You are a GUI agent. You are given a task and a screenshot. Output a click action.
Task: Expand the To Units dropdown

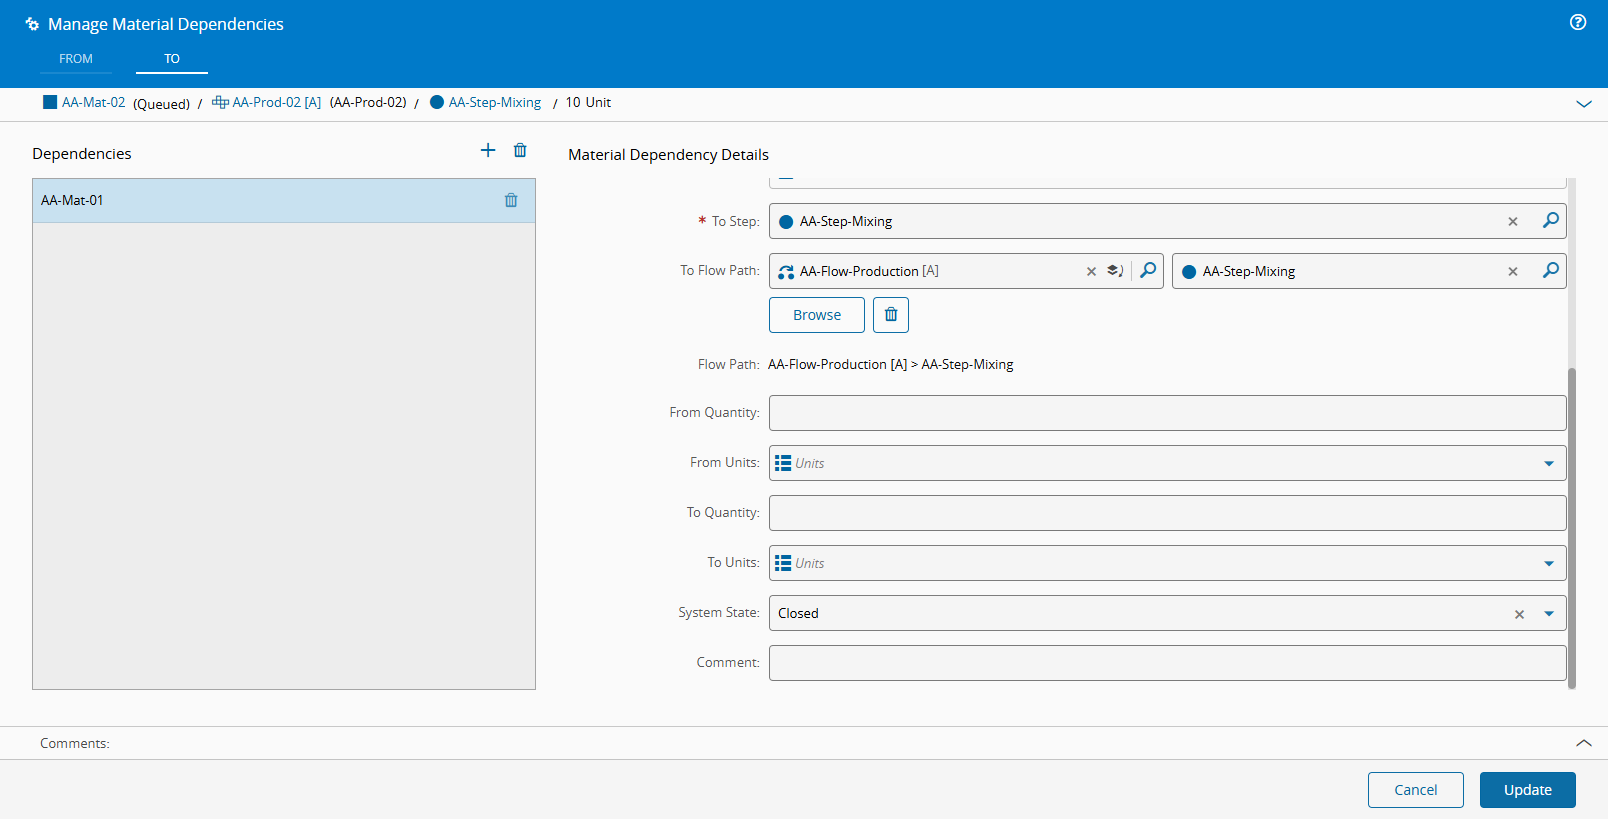(1548, 563)
